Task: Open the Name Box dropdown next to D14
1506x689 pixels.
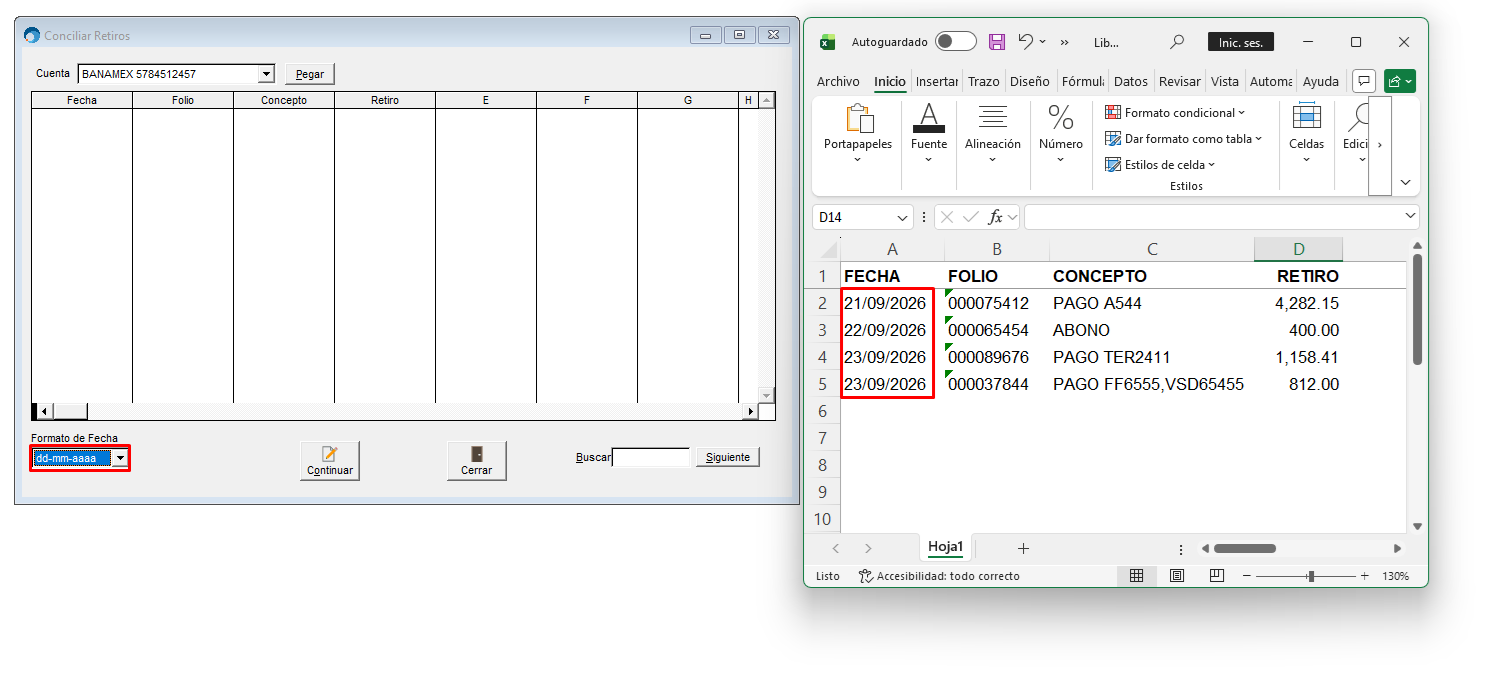Action: point(903,217)
